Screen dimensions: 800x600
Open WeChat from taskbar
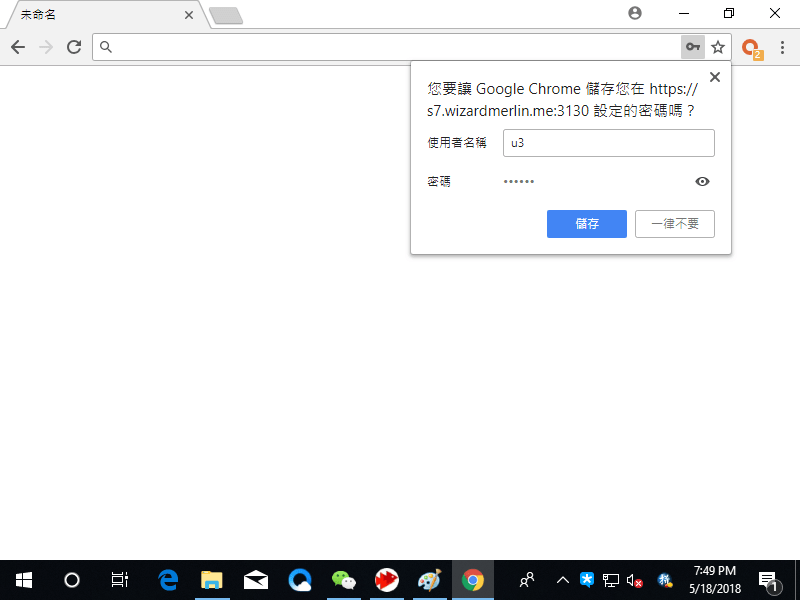click(x=343, y=580)
